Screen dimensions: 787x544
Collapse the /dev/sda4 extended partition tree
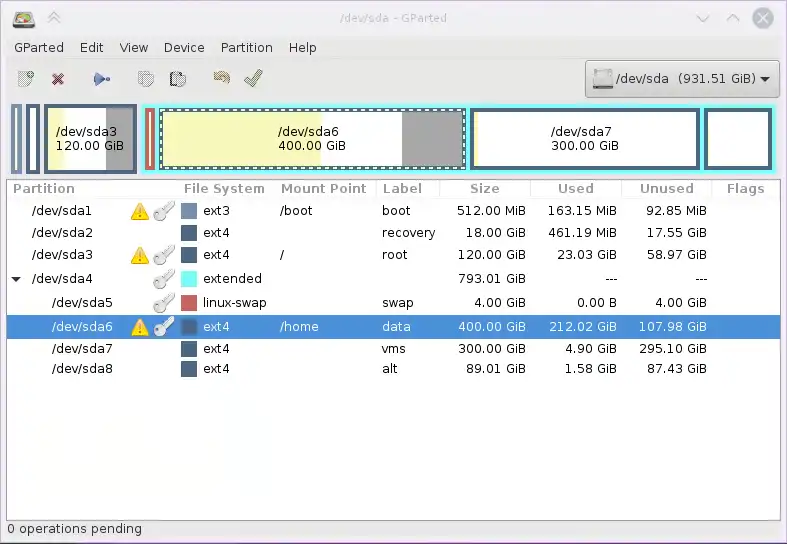(16, 279)
